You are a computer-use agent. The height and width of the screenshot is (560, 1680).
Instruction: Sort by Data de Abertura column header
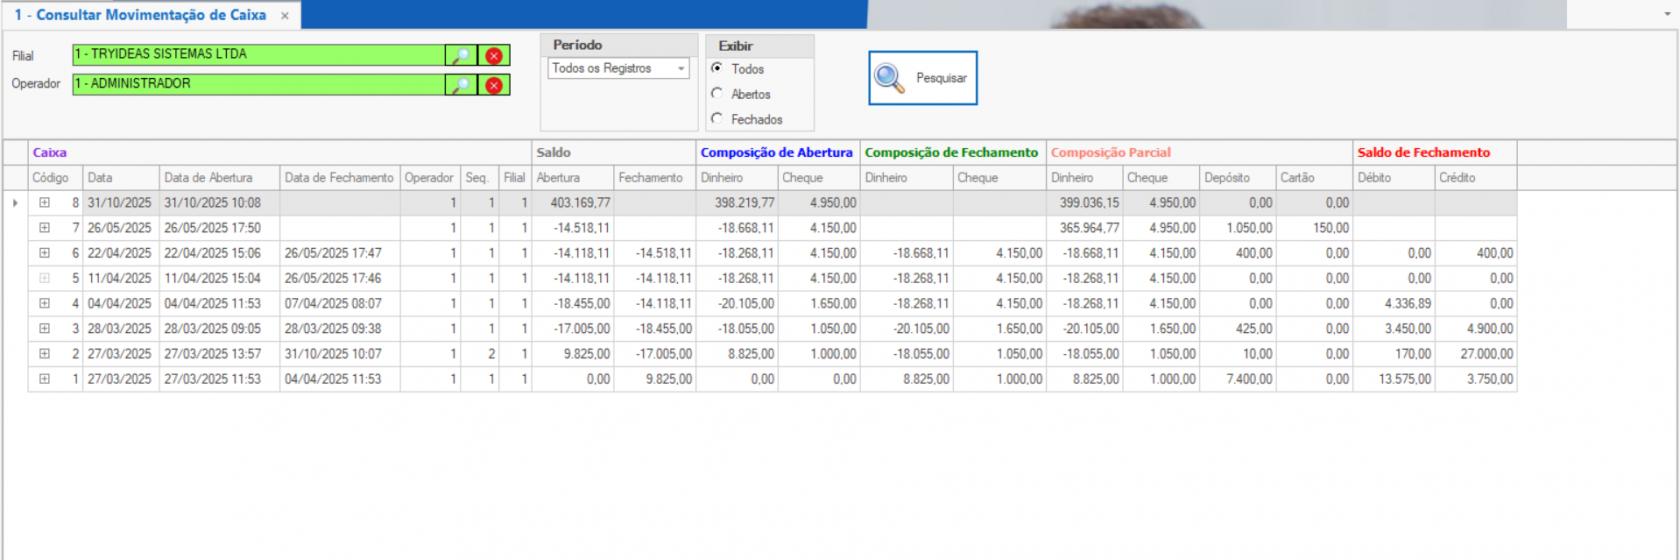coord(208,178)
